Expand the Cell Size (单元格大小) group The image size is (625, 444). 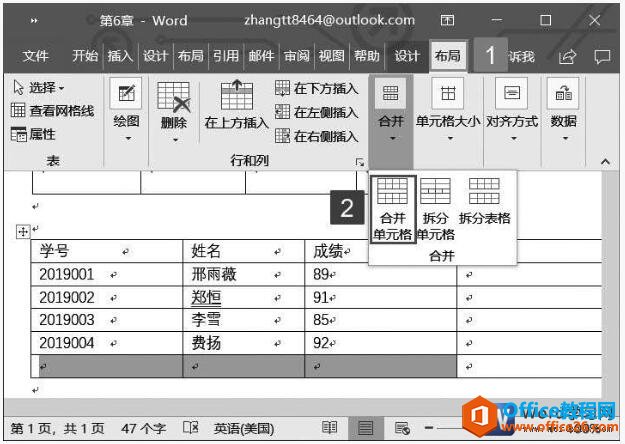[448, 110]
